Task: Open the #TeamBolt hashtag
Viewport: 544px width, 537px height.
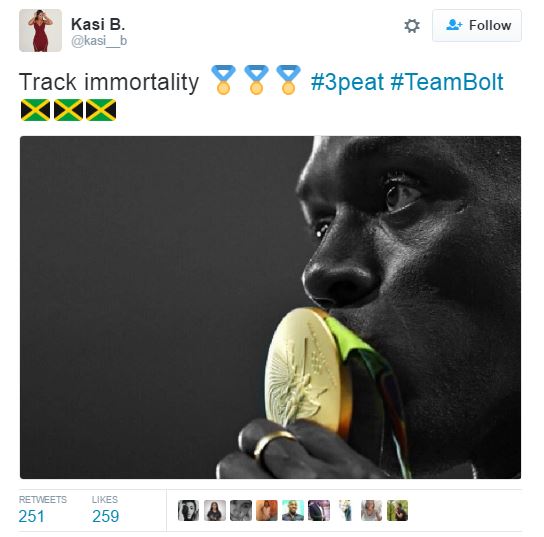Action: (x=447, y=82)
